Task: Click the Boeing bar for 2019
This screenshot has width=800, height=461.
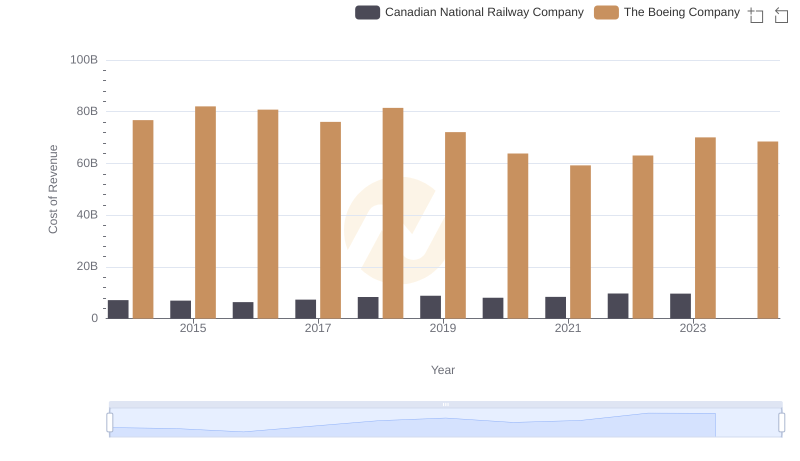Action: [455, 225]
